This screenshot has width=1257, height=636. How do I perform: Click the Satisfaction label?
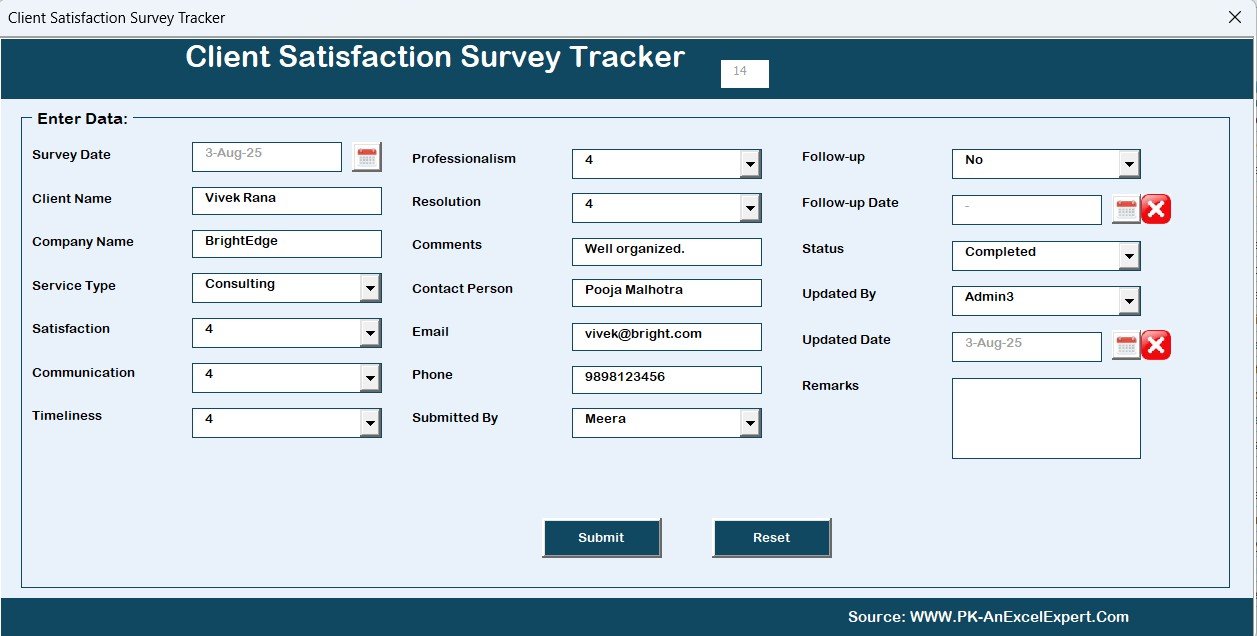[x=71, y=329]
